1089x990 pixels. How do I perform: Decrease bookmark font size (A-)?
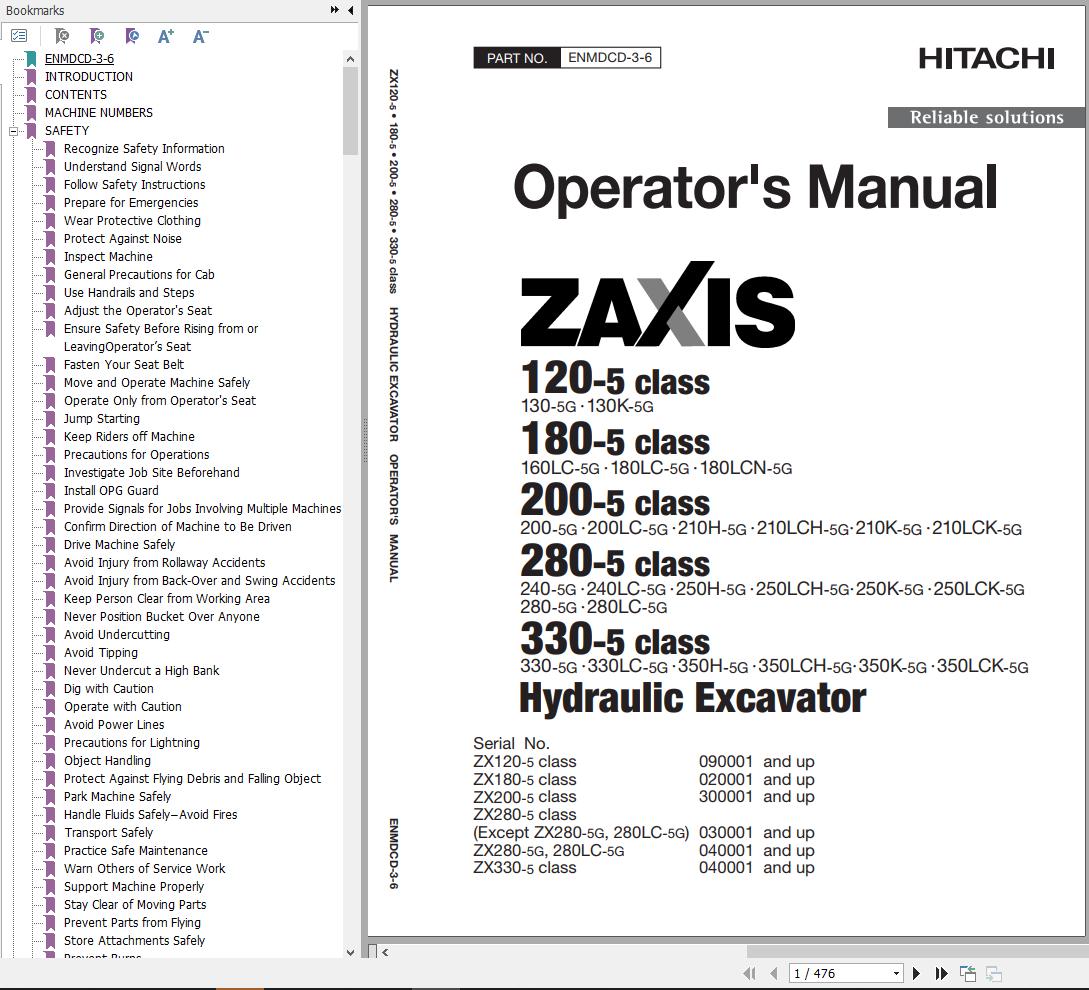(x=200, y=36)
